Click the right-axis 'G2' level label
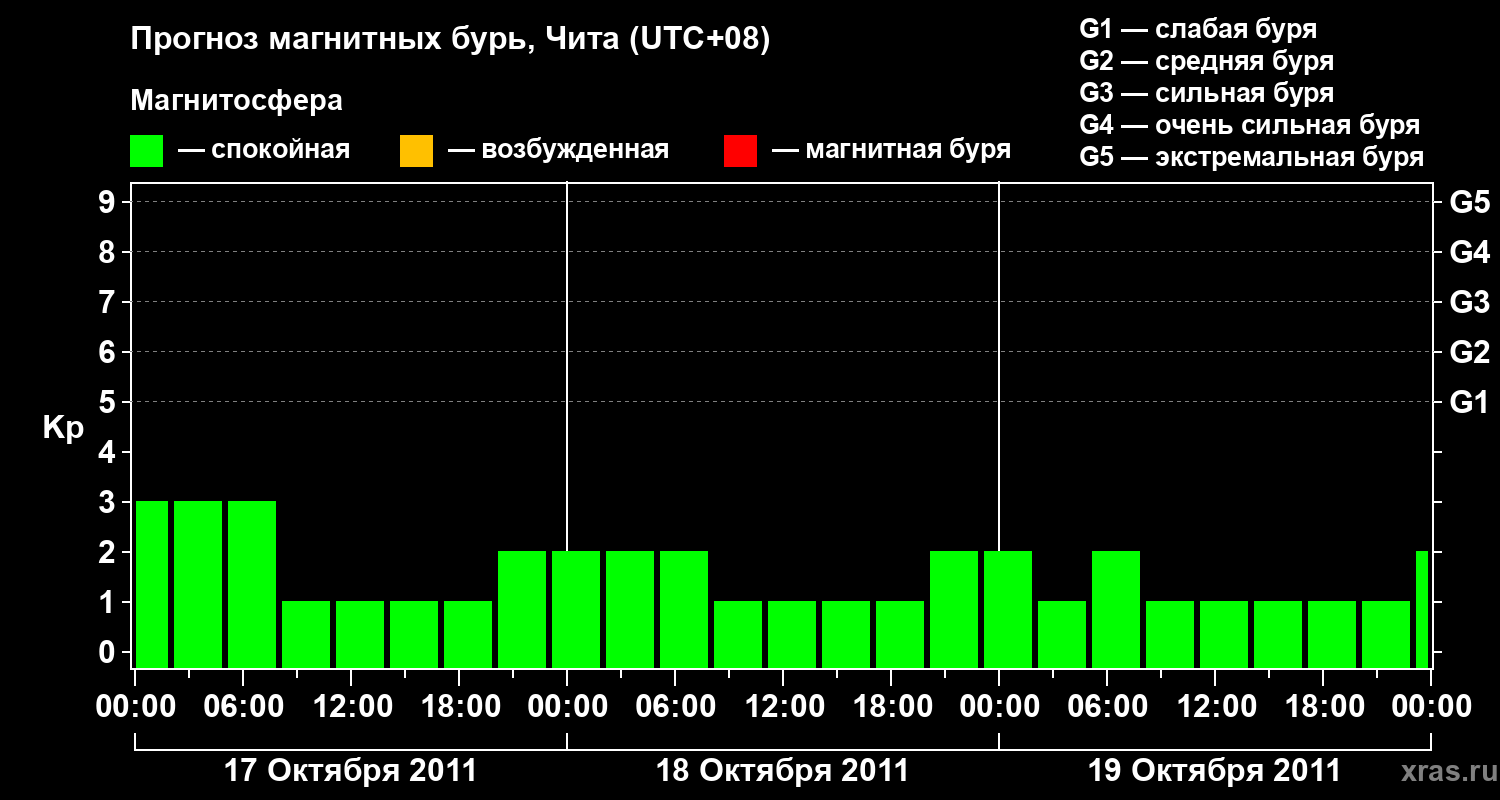 tap(1469, 353)
